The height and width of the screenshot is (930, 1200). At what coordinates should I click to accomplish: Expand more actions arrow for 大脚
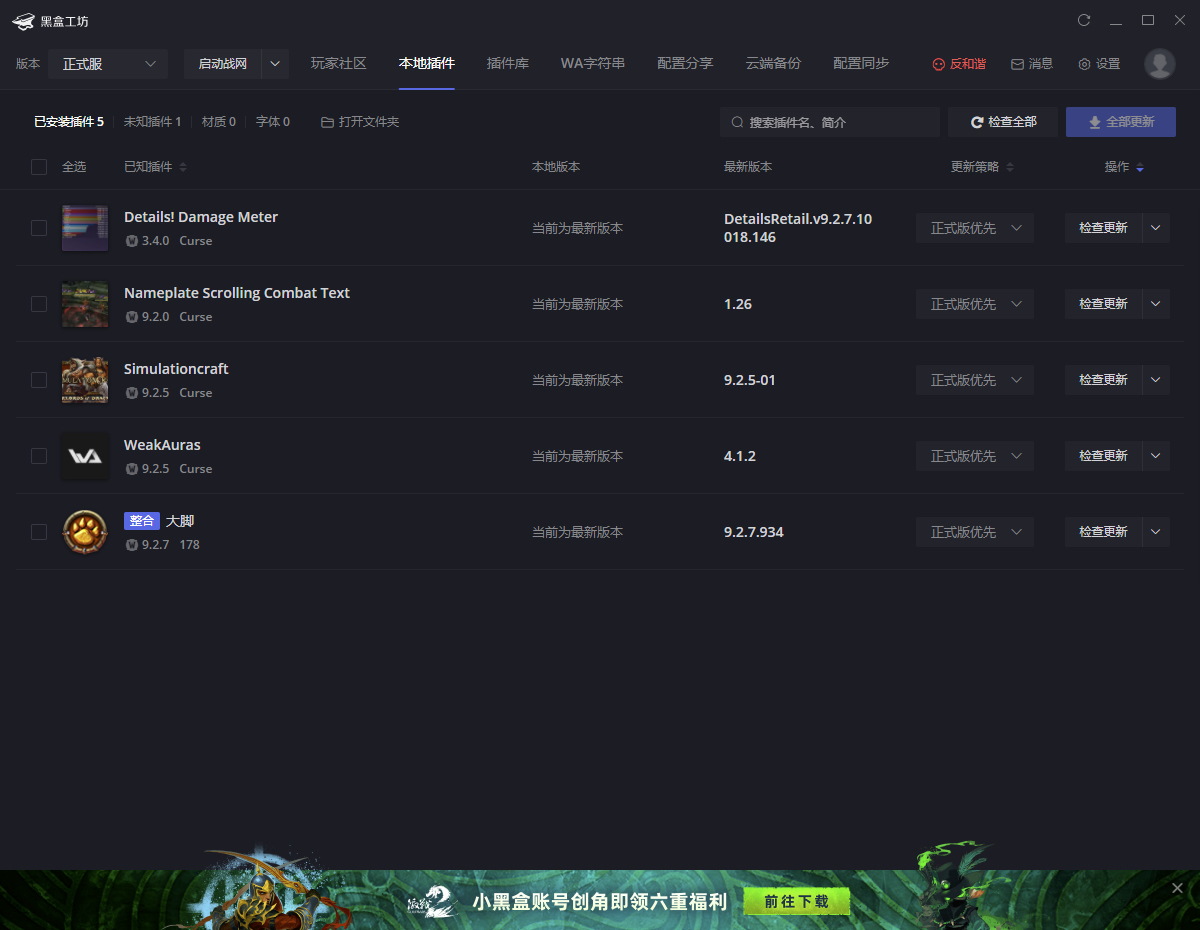1156,532
